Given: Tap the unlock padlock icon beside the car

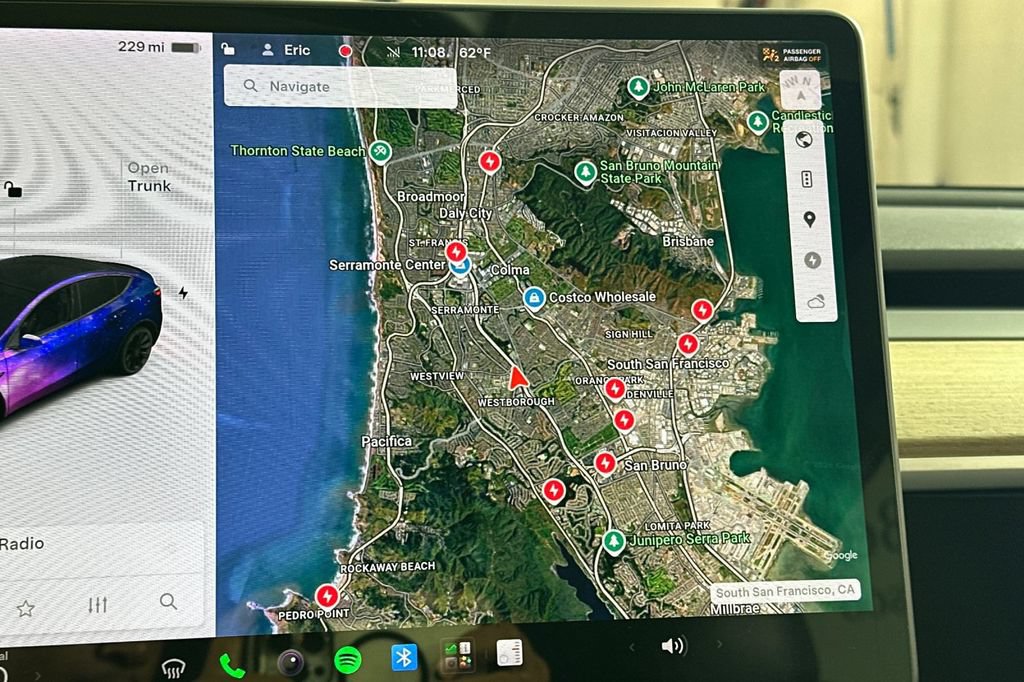Looking at the screenshot, I should [x=13, y=189].
